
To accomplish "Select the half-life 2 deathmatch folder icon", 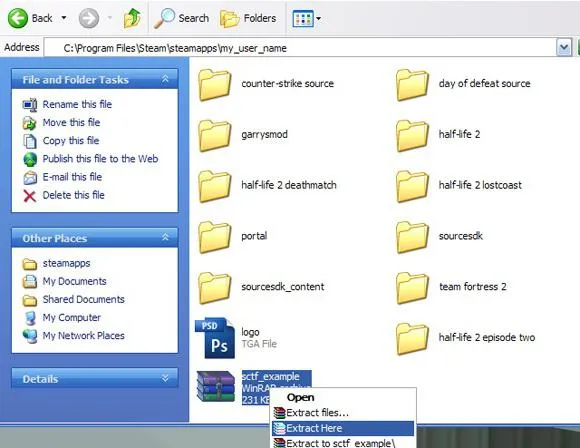I will point(215,186).
